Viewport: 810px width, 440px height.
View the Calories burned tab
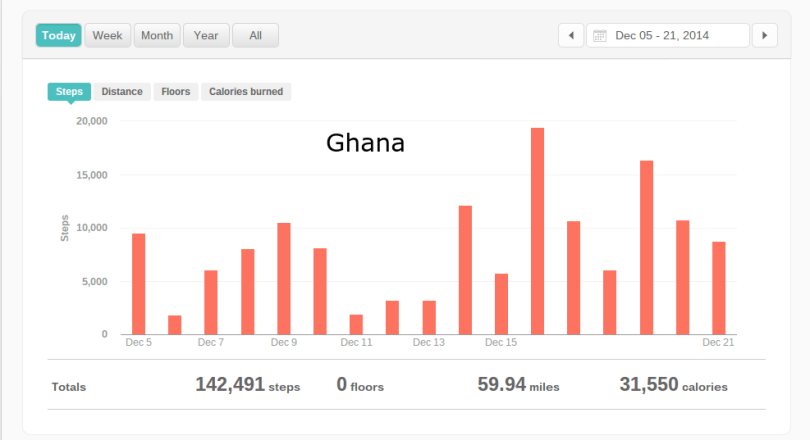tap(246, 91)
